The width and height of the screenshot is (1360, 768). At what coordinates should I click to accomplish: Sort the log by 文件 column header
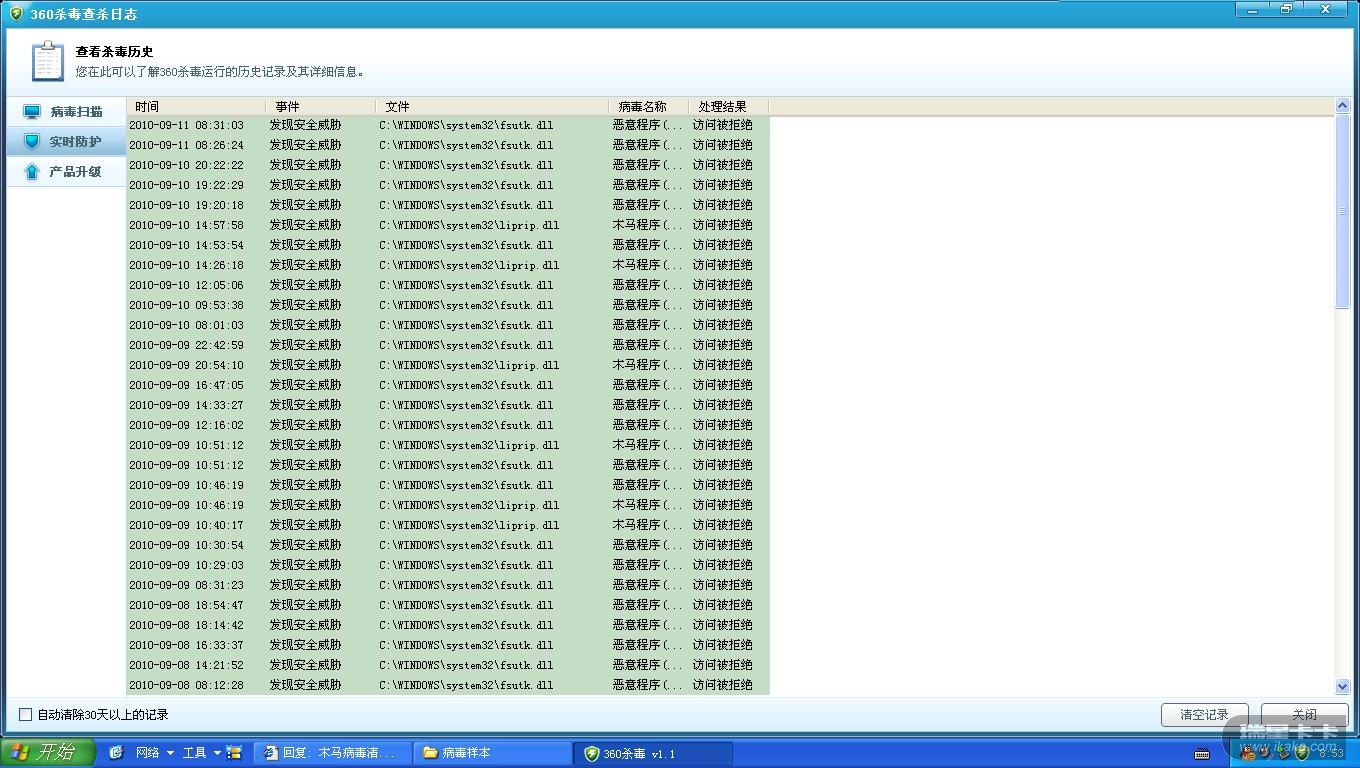492,106
